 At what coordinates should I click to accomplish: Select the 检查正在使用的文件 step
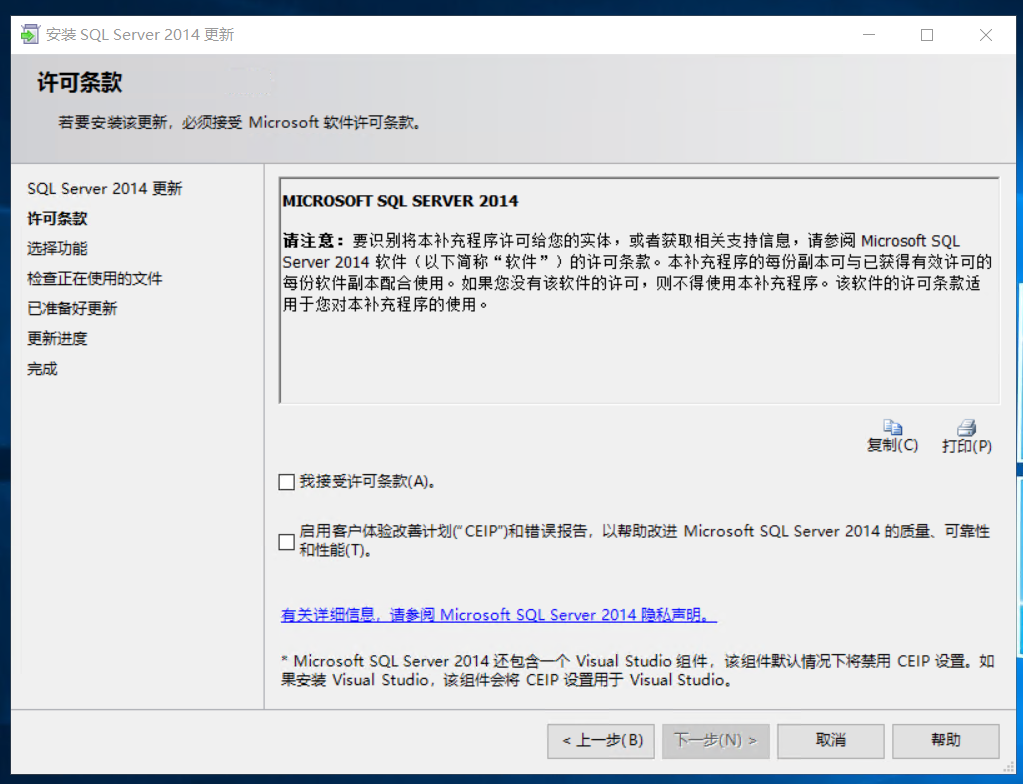pos(95,279)
